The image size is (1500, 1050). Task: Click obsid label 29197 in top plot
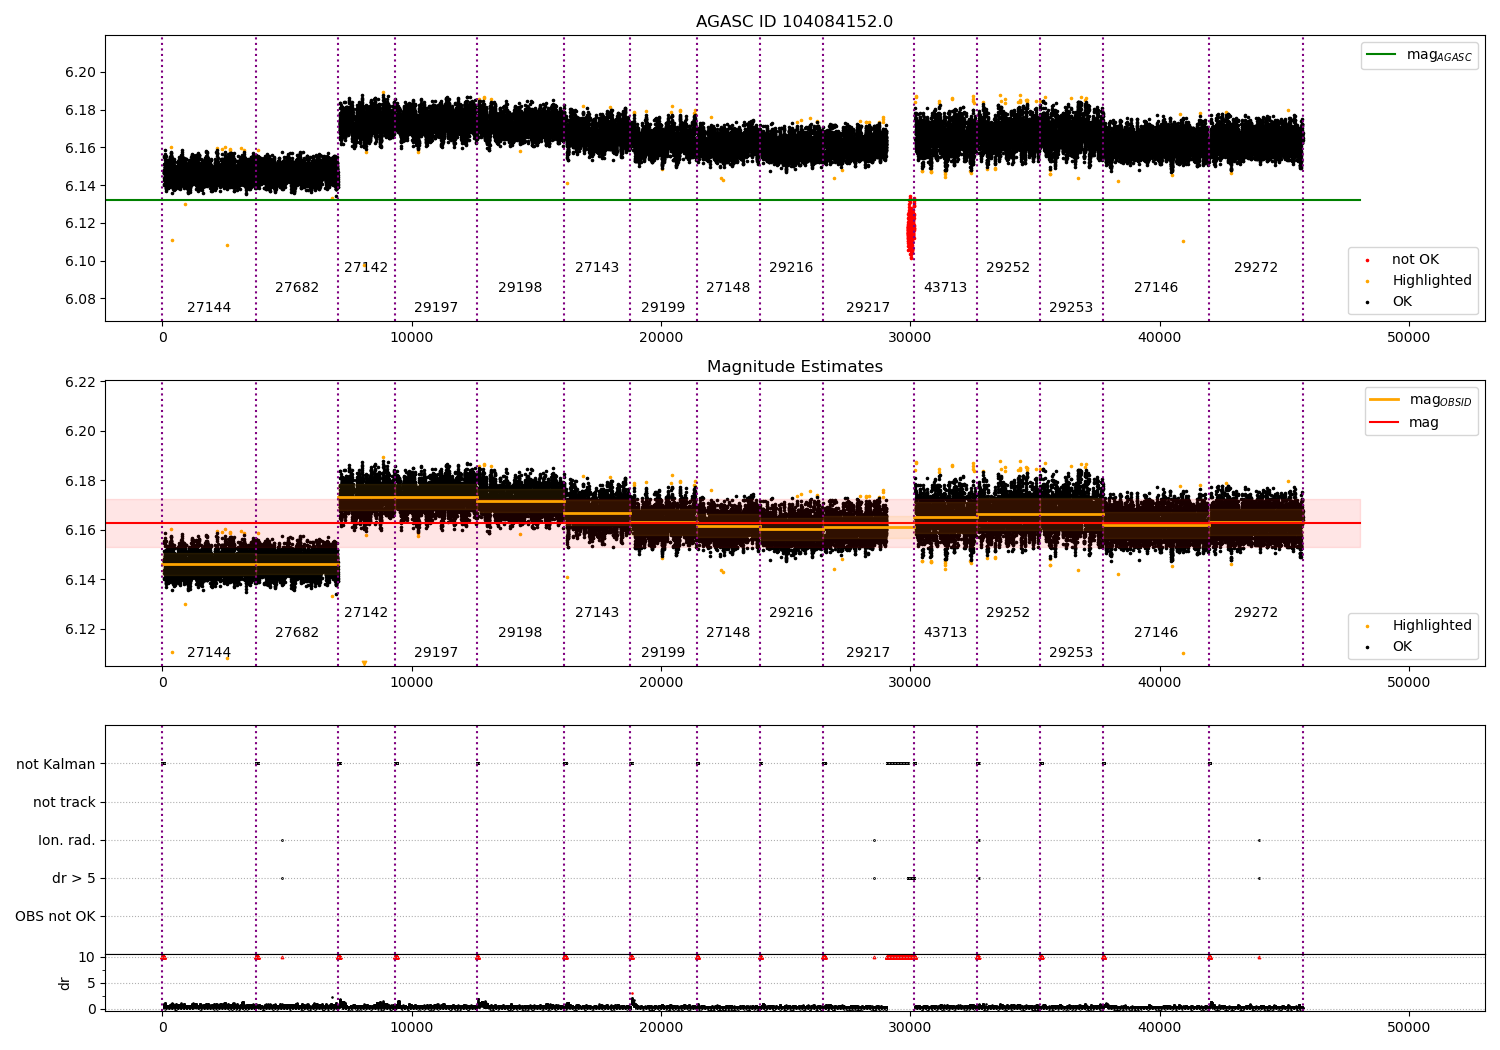[x=436, y=308]
